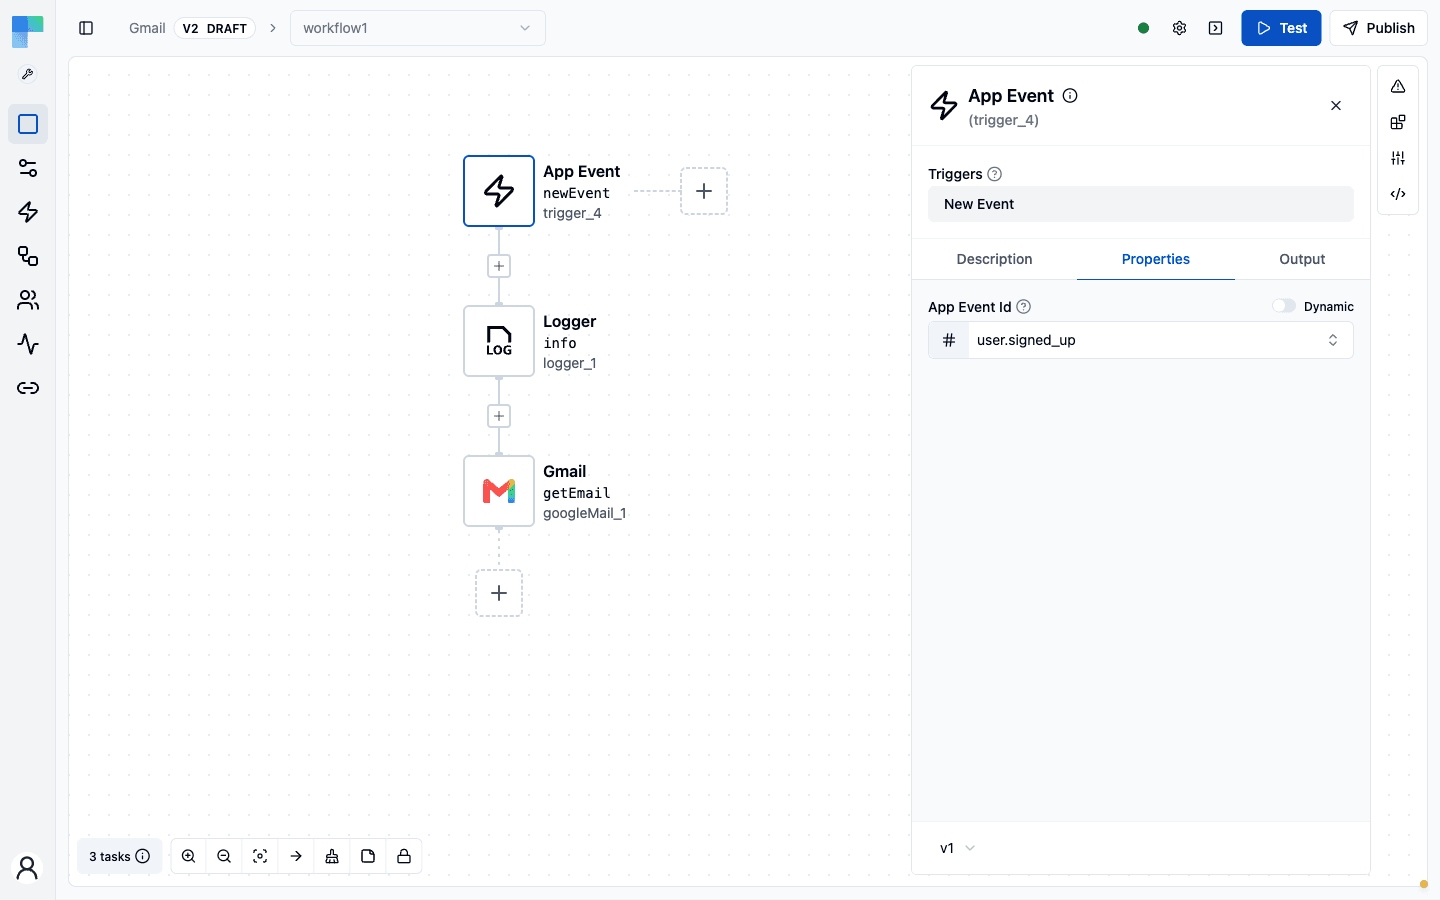
Task: Open the vertical sliders icon in right rail
Action: tap(1398, 158)
